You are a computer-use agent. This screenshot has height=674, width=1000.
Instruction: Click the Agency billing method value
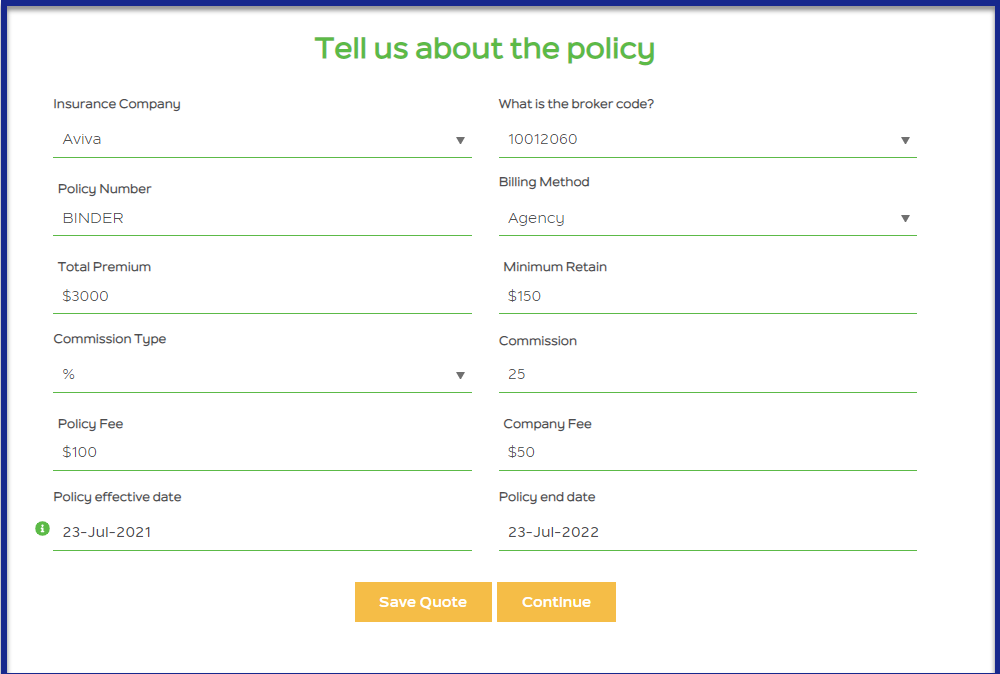tap(536, 219)
